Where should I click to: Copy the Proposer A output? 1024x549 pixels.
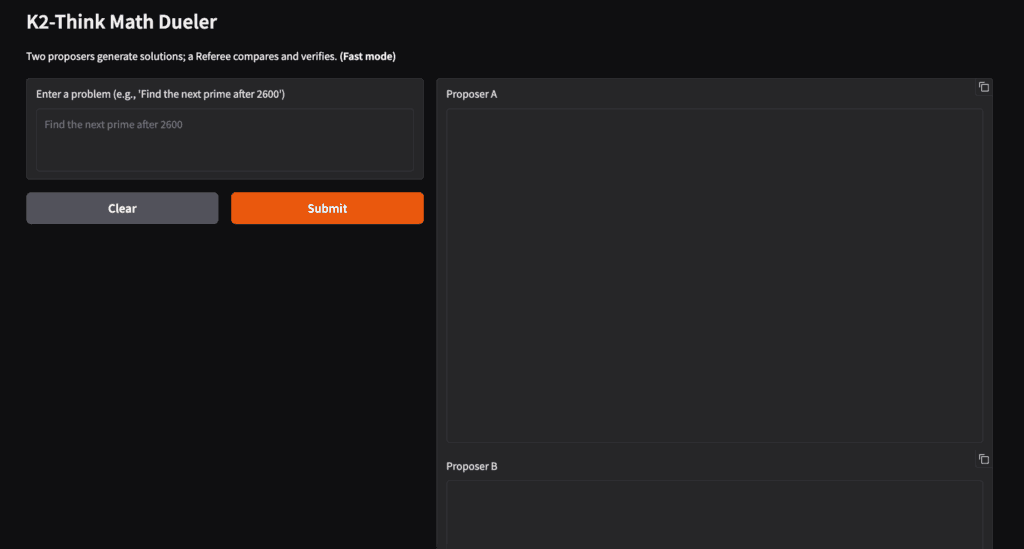pos(983,87)
